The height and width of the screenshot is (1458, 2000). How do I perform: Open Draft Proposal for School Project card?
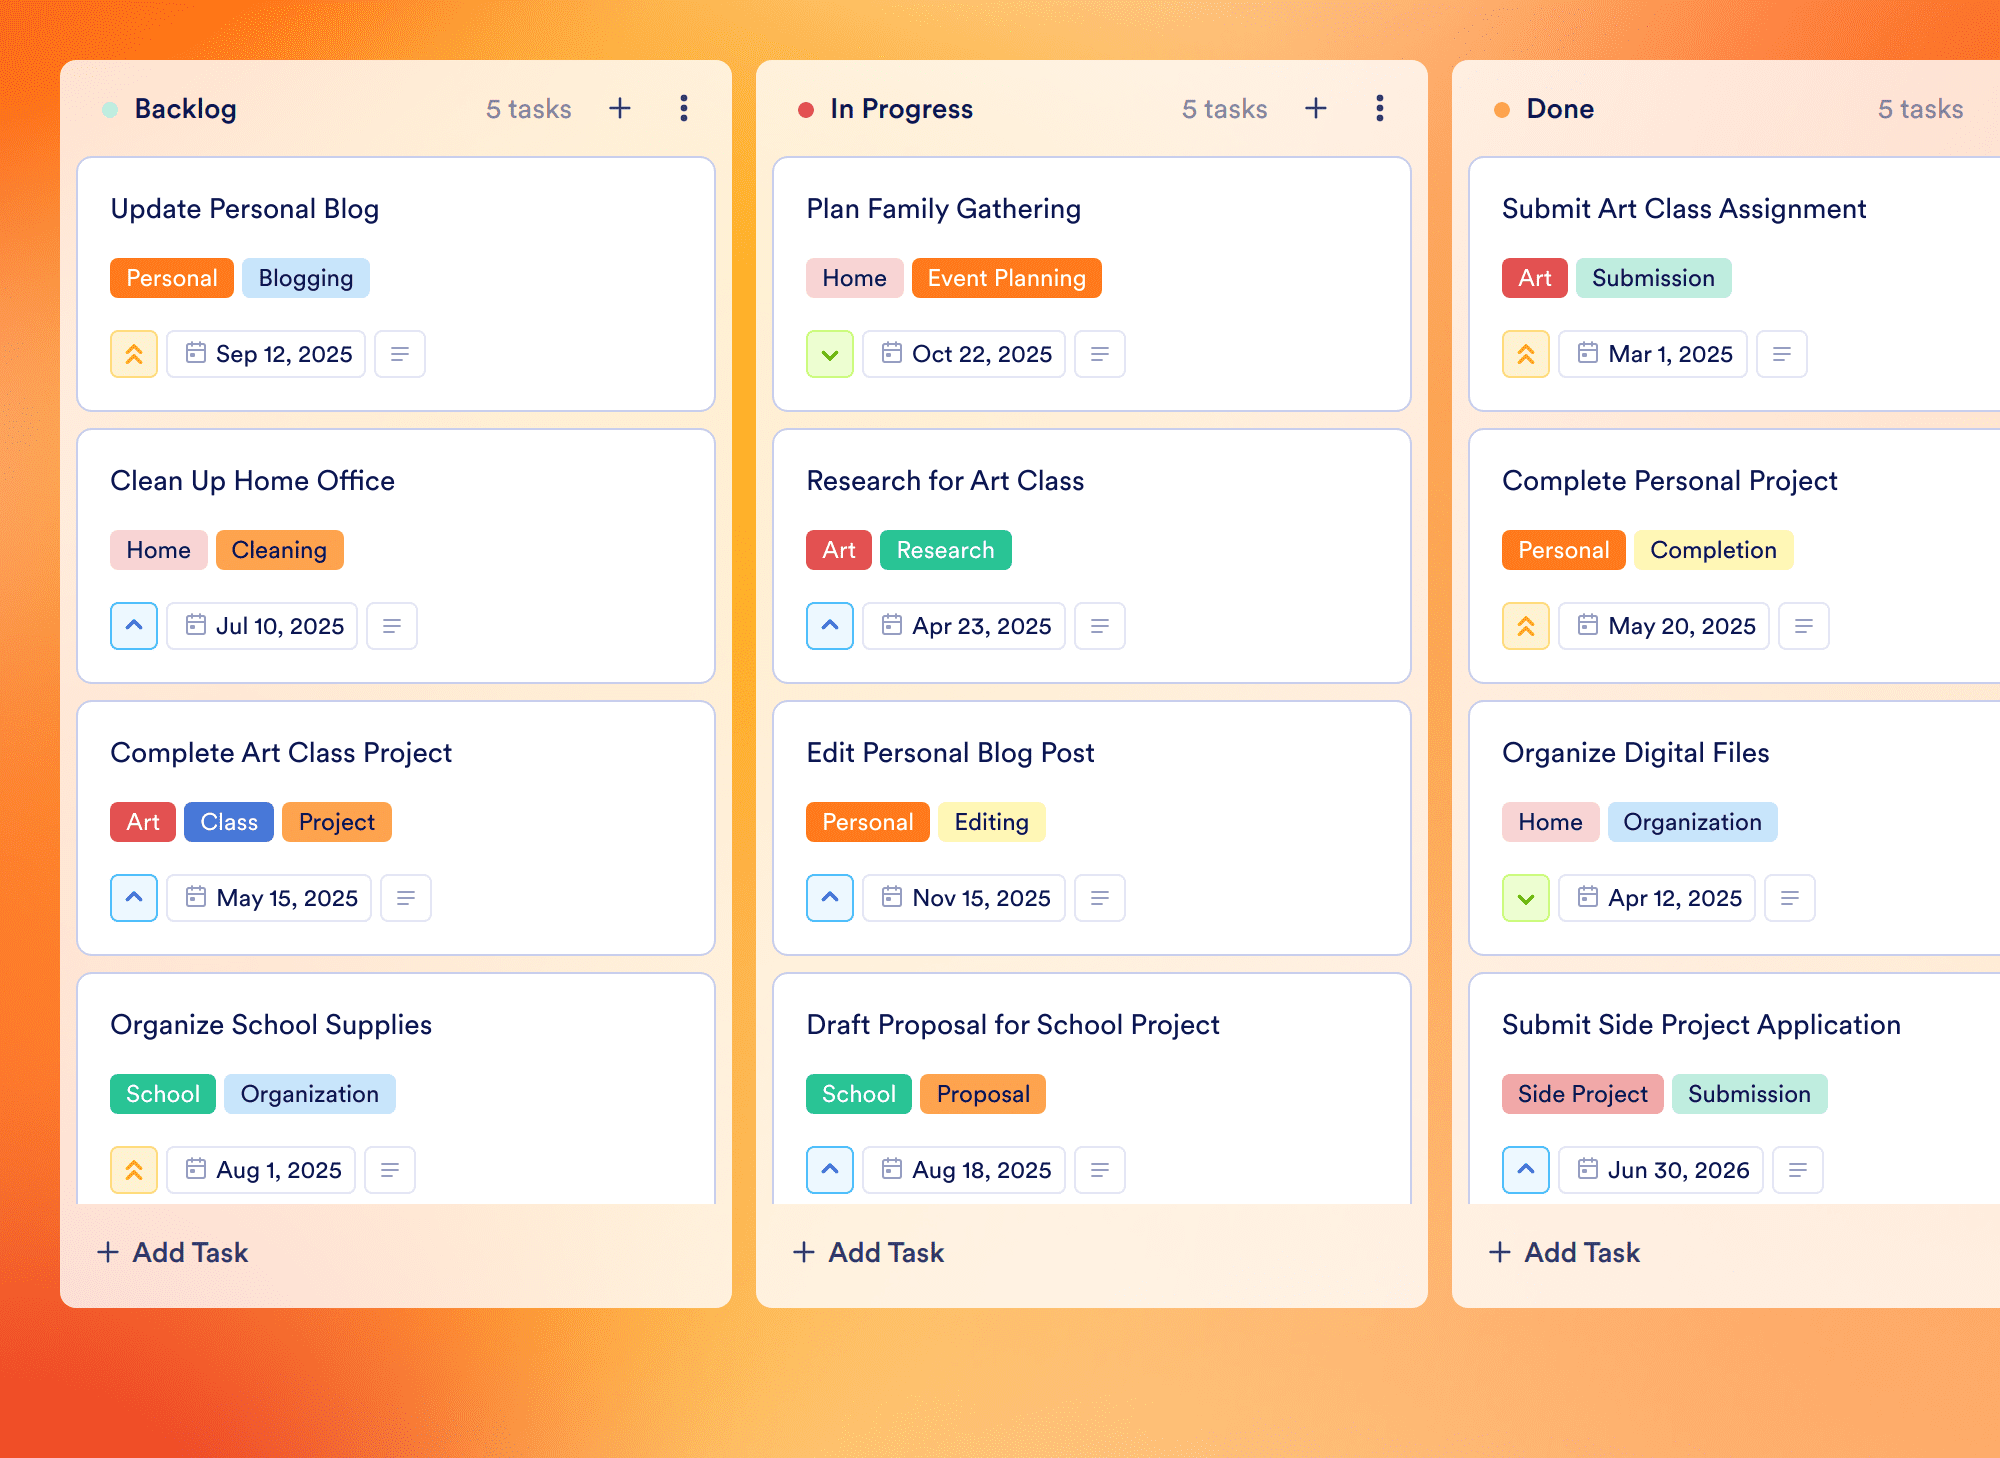point(1012,1025)
